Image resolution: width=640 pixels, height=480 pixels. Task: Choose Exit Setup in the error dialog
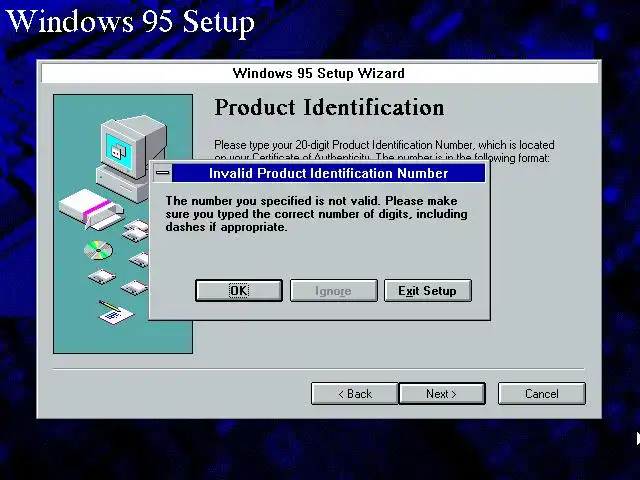click(x=428, y=291)
